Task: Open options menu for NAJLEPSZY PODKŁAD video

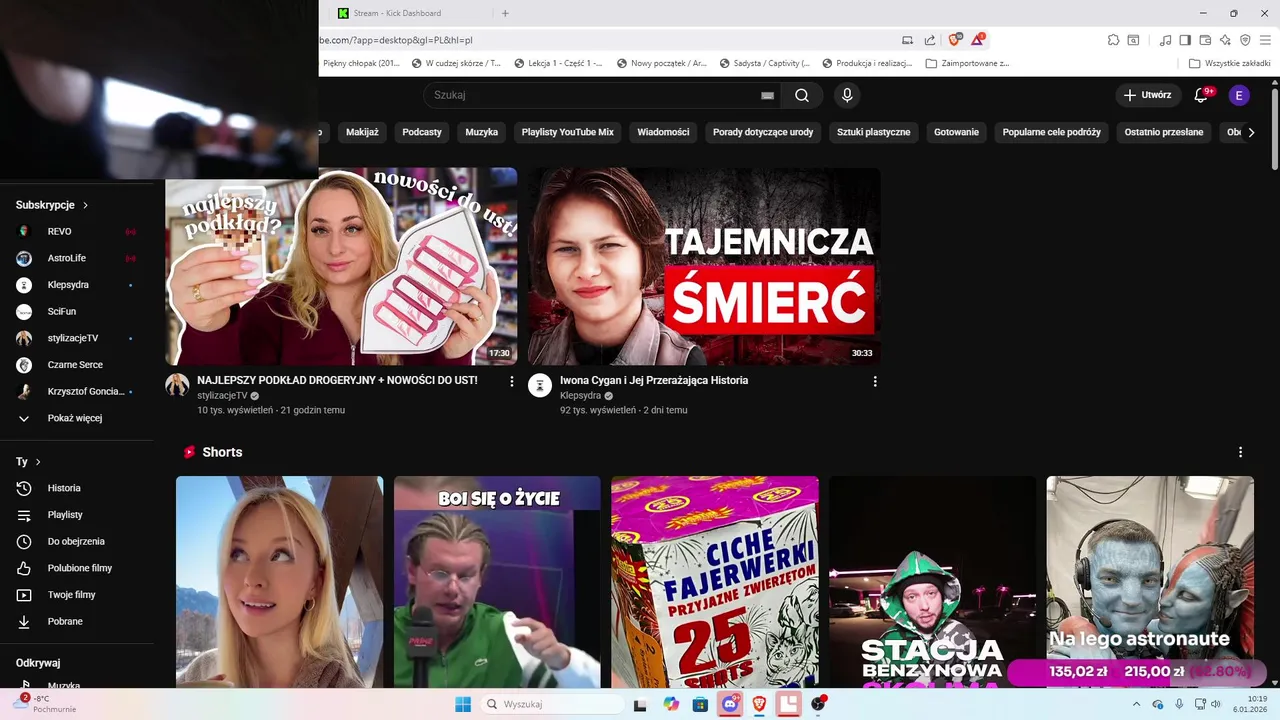Action: 512,381
